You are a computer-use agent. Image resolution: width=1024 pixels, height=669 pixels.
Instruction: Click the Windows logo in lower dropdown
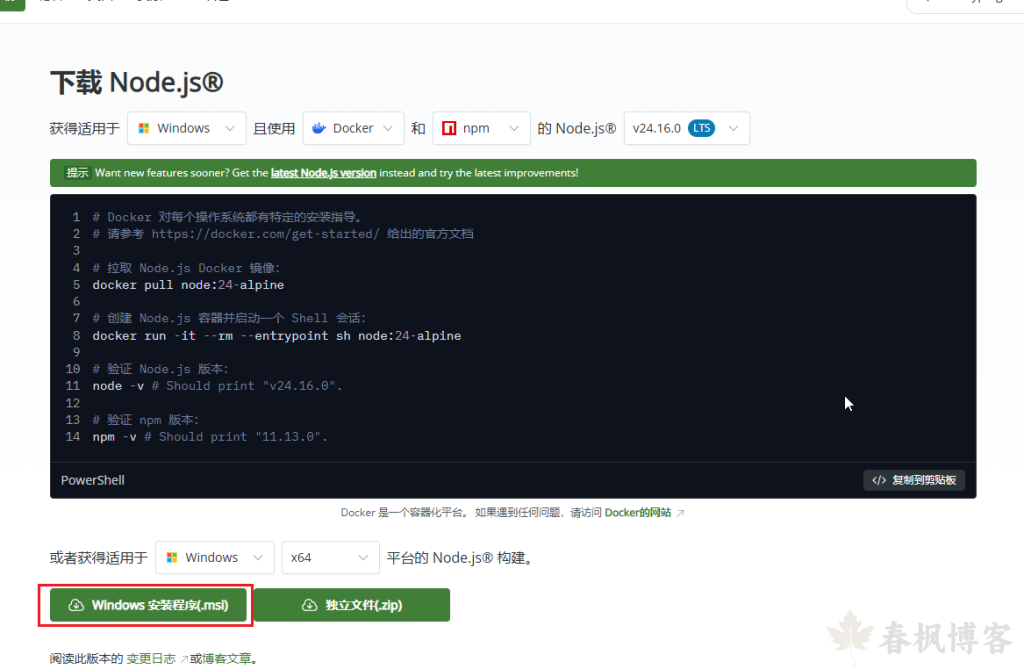click(172, 557)
